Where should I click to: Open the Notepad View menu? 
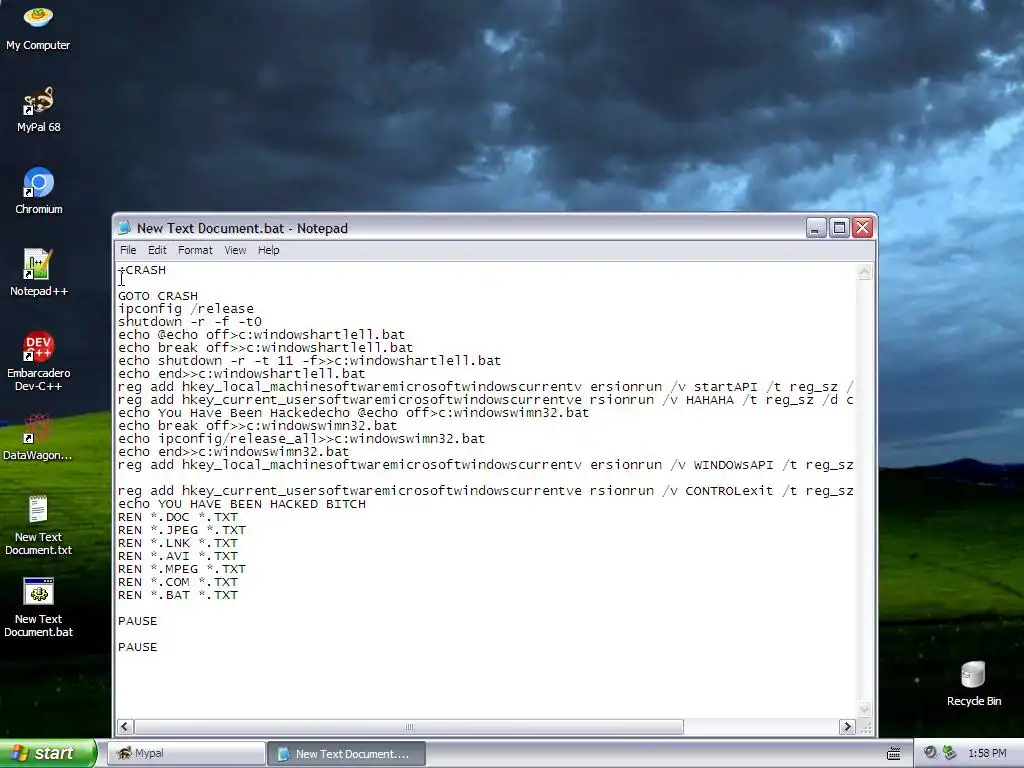[x=235, y=250]
